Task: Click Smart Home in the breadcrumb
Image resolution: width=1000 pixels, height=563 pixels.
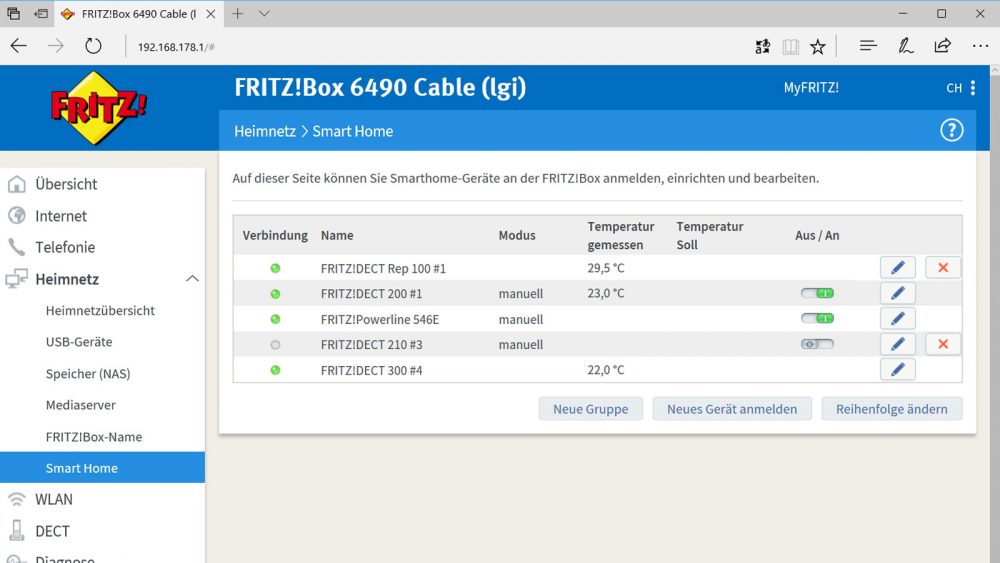Action: pyautogui.click(x=353, y=131)
